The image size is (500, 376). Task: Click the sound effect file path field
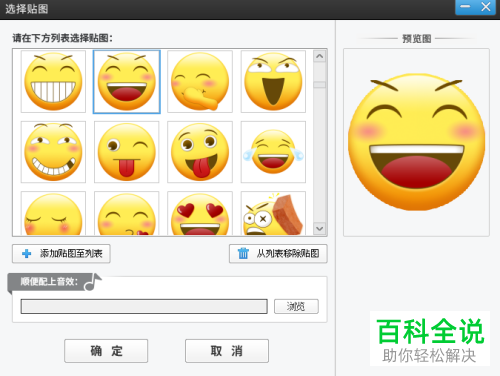(144, 306)
